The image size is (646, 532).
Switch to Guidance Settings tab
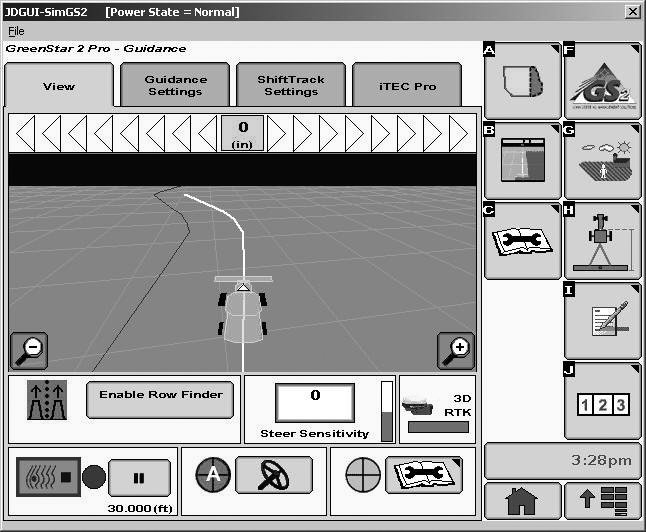coord(175,86)
